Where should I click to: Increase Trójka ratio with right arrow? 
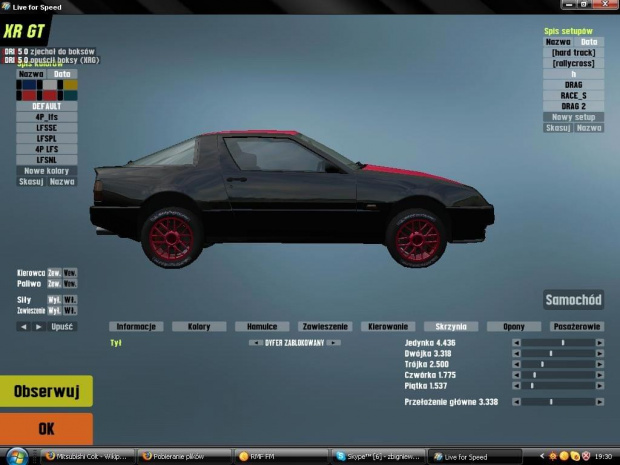point(600,364)
